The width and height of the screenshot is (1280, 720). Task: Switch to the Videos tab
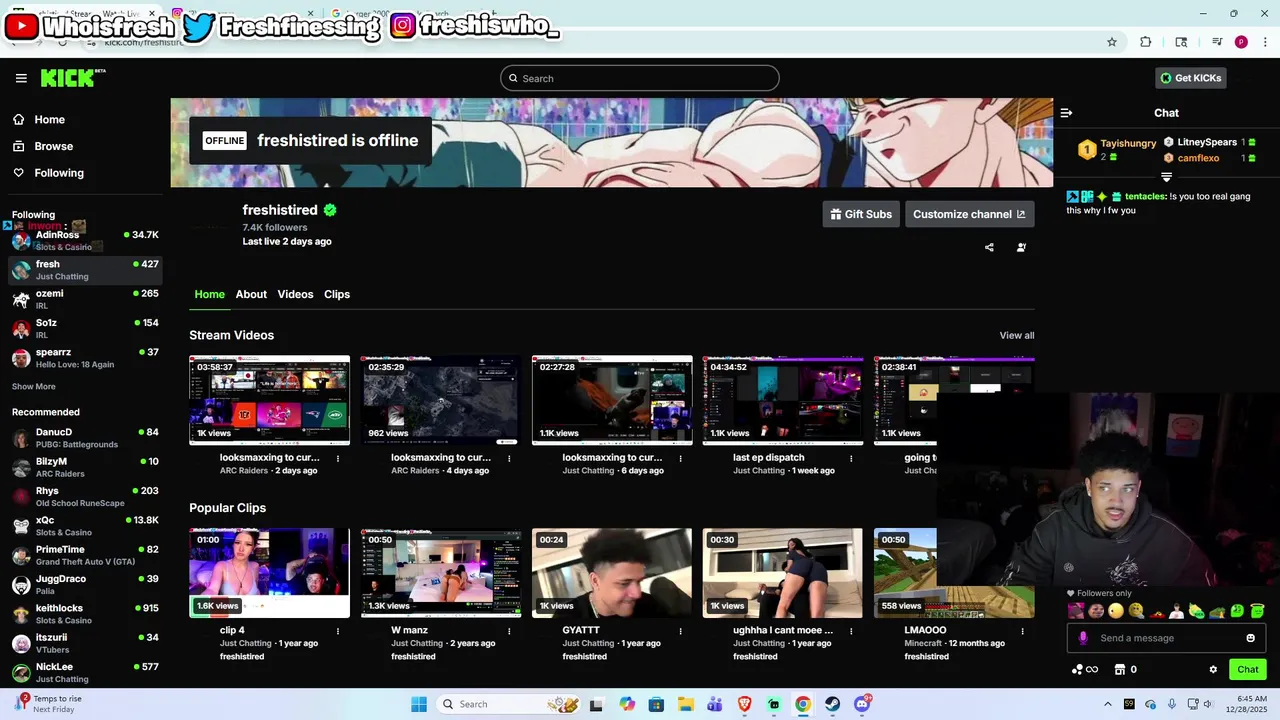[x=295, y=294]
